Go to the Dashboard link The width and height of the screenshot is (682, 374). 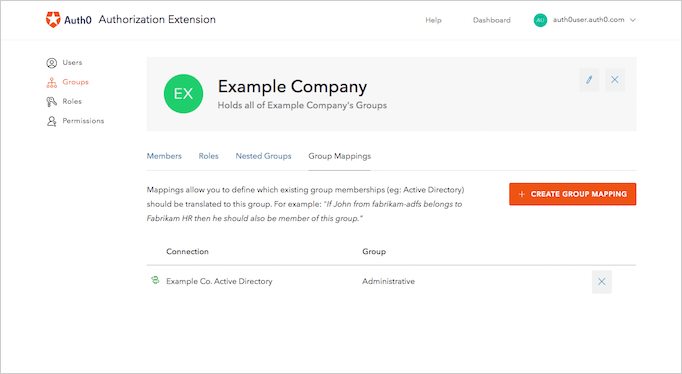click(491, 20)
